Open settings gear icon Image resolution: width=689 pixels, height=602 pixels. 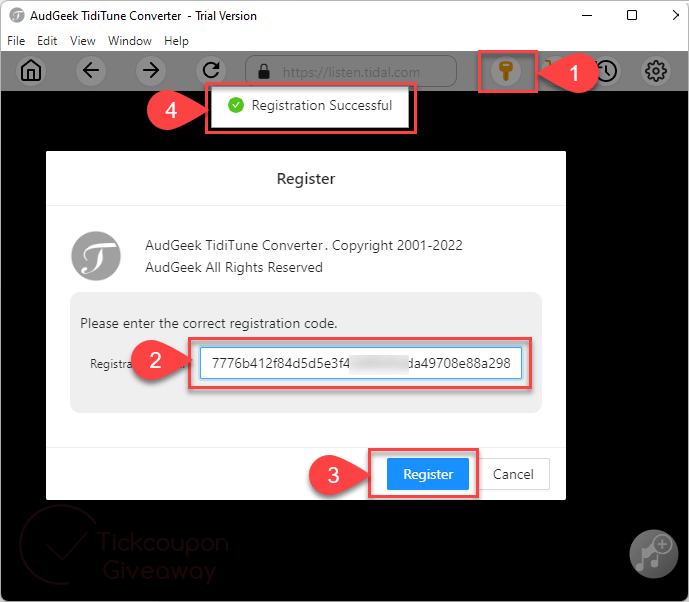[x=656, y=71]
